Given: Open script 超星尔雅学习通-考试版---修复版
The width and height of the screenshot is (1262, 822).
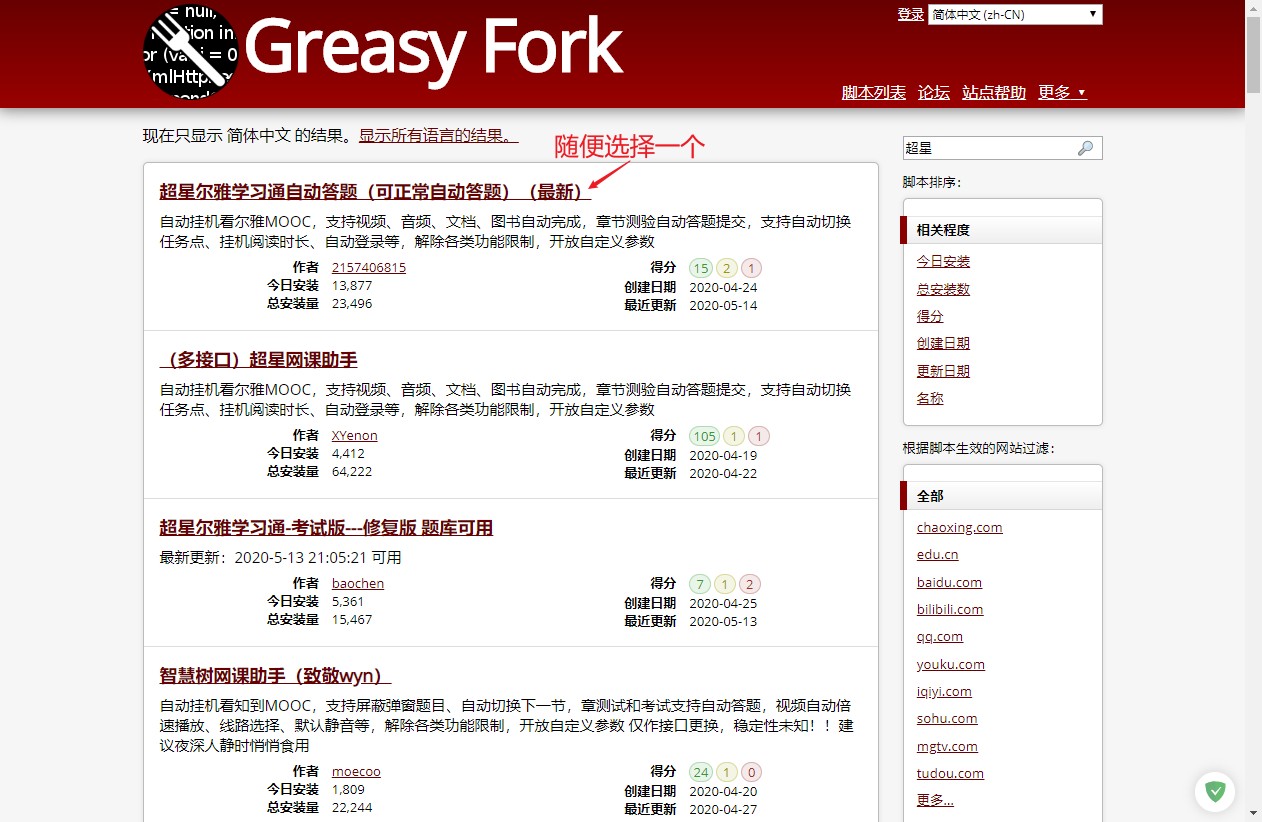Looking at the screenshot, I should [x=326, y=528].
